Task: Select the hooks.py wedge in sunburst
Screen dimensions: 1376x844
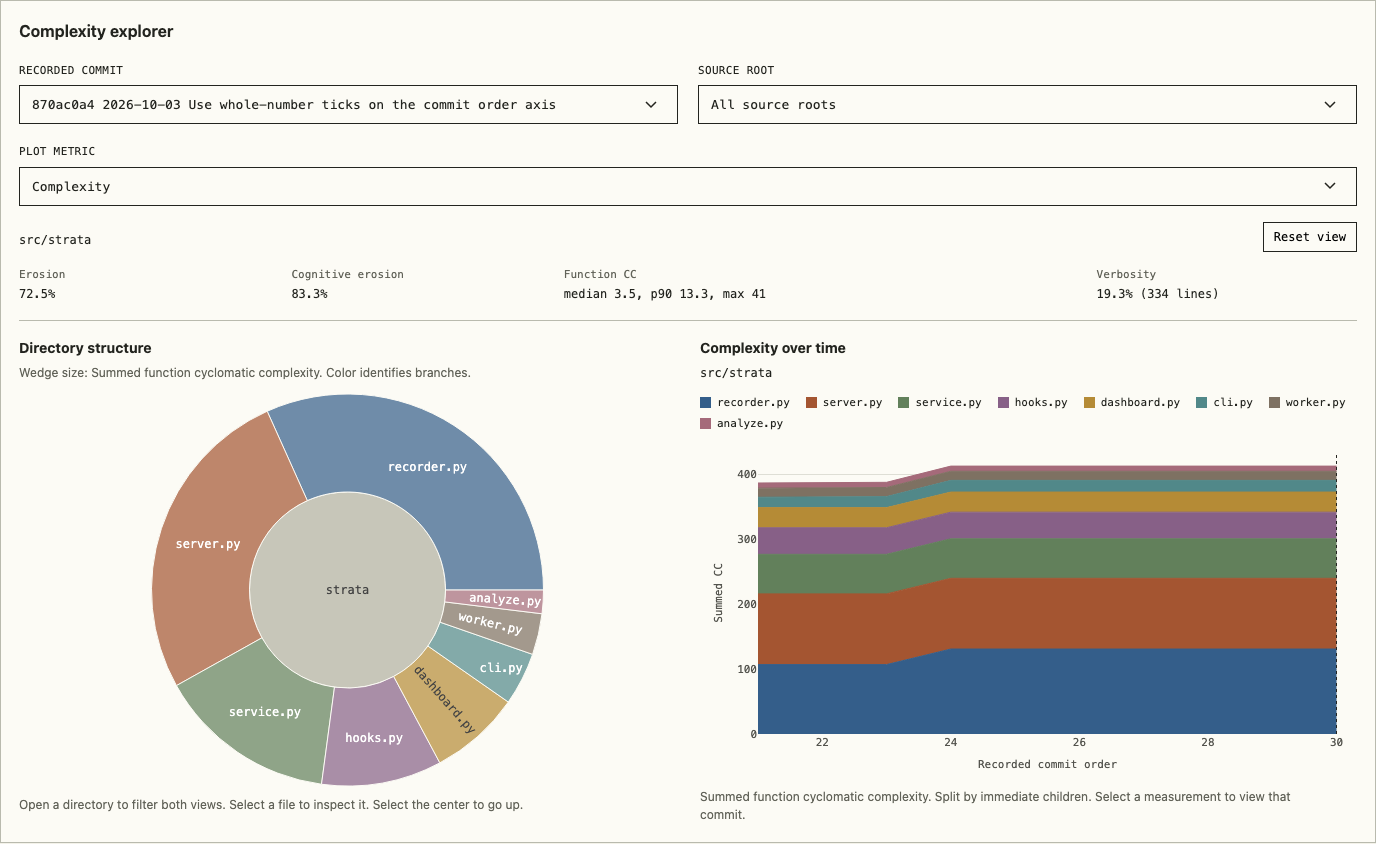Action: 374,738
